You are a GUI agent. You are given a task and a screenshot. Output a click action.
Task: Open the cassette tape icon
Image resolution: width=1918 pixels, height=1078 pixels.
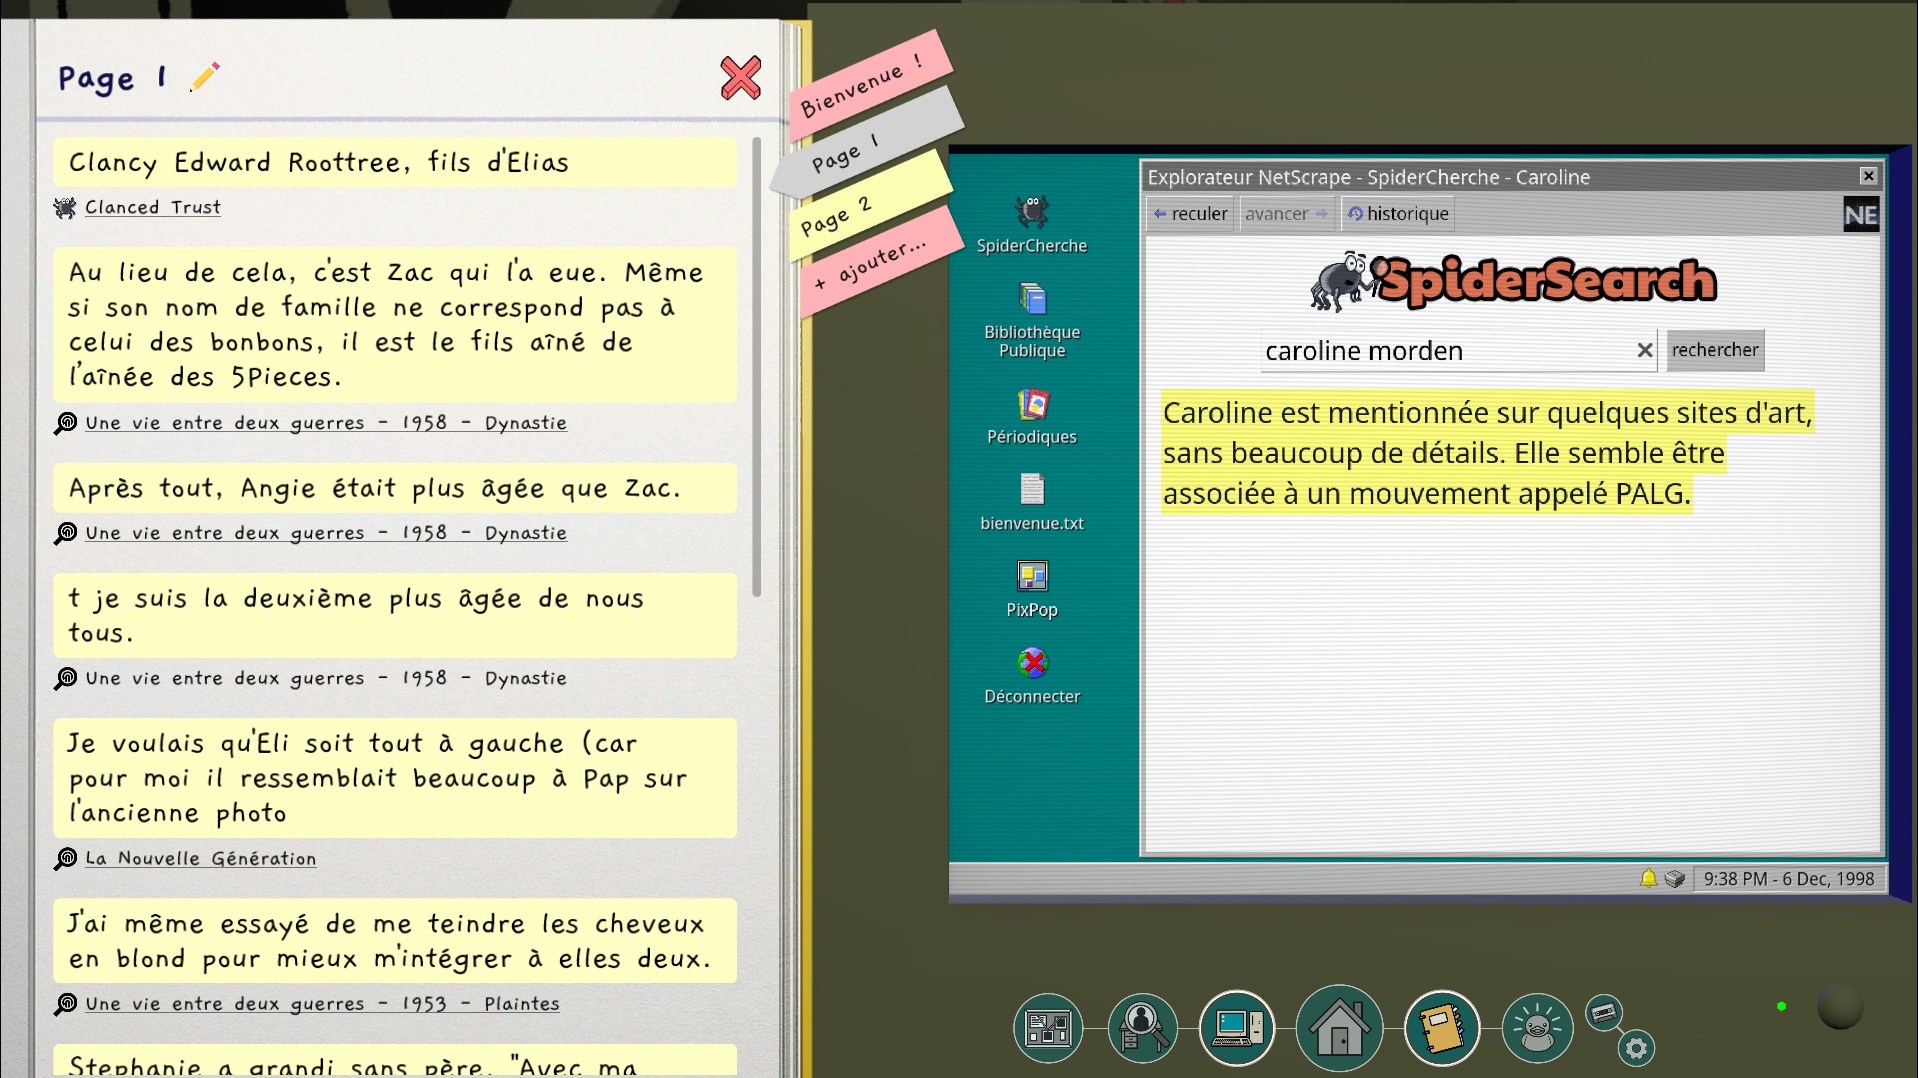point(1604,1012)
